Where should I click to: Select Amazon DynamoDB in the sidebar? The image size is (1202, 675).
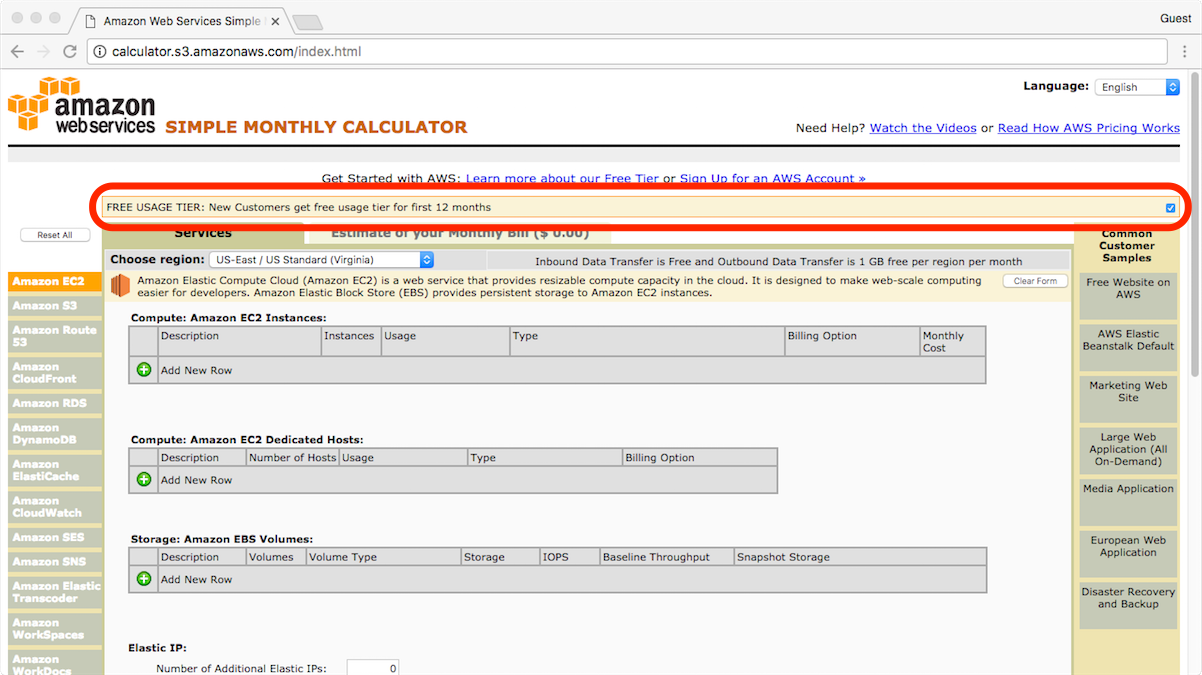[x=55, y=434]
